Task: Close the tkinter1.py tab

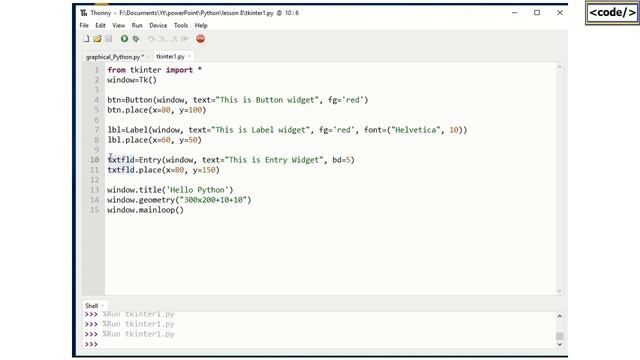Action: tap(189, 56)
